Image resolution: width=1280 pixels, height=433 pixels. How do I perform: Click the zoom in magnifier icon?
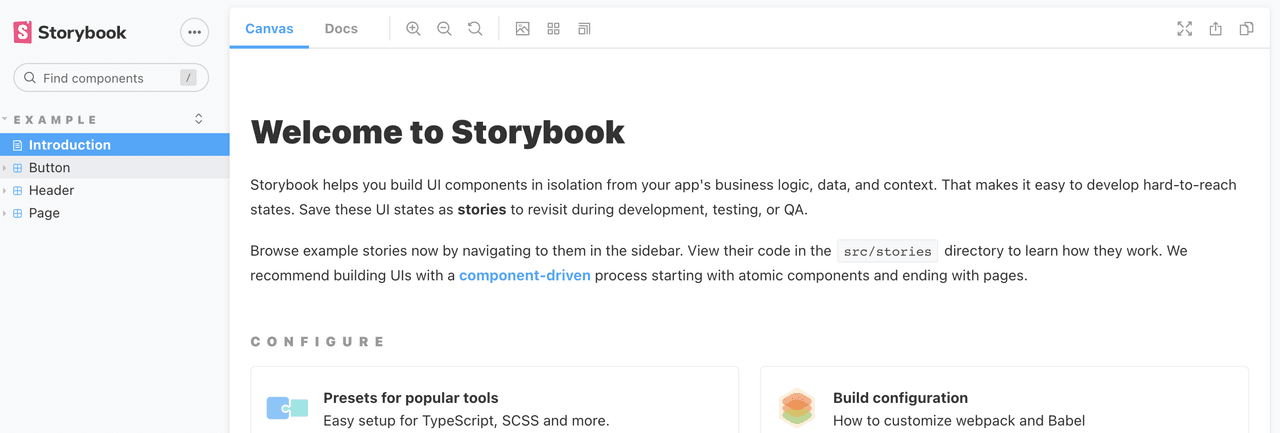[413, 29]
